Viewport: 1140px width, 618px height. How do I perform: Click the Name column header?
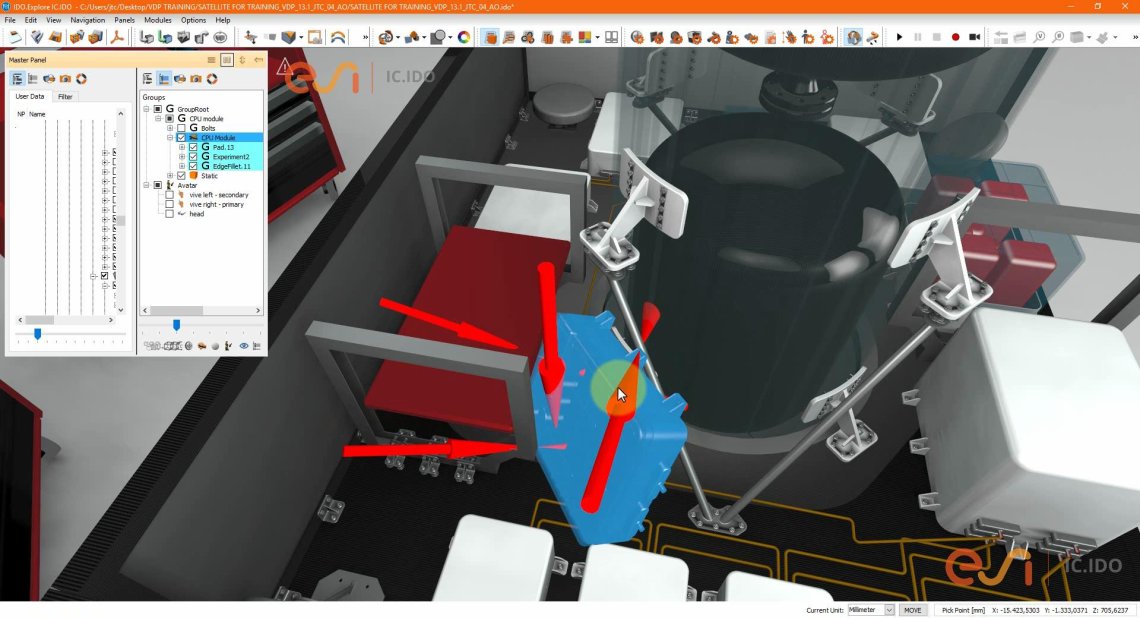pyautogui.click(x=37, y=114)
